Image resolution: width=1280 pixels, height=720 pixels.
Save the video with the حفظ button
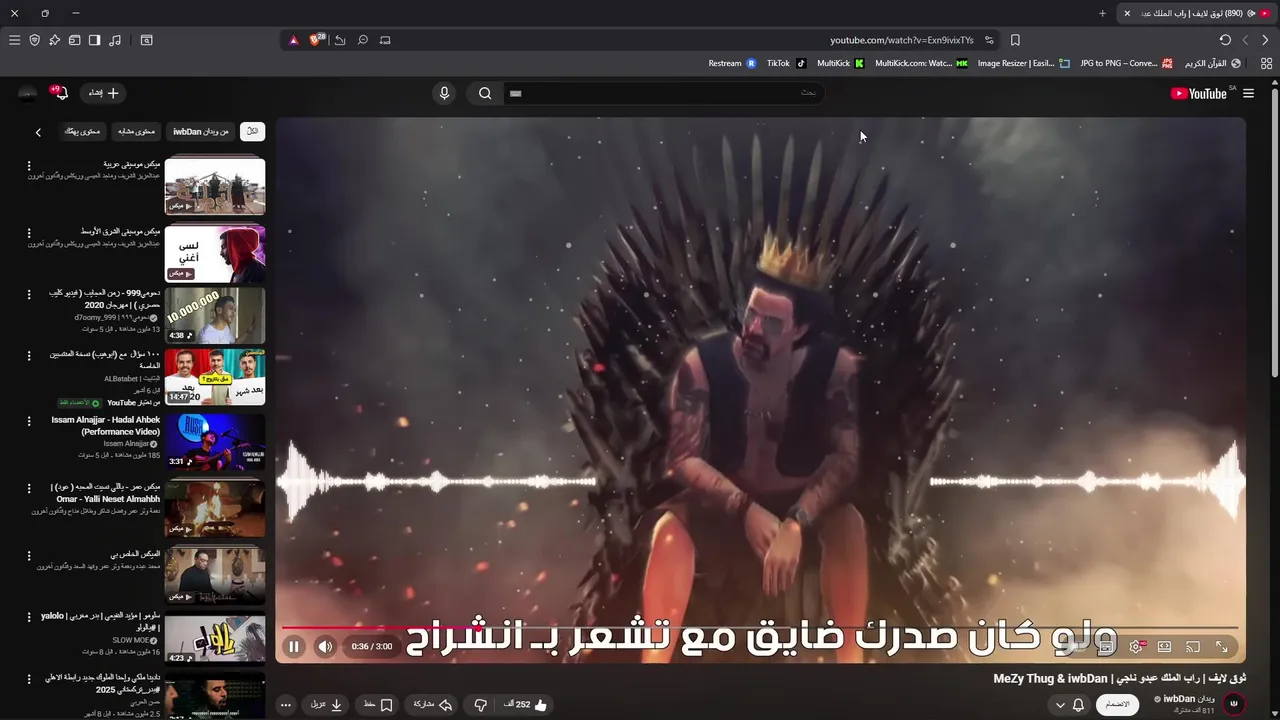(x=378, y=705)
